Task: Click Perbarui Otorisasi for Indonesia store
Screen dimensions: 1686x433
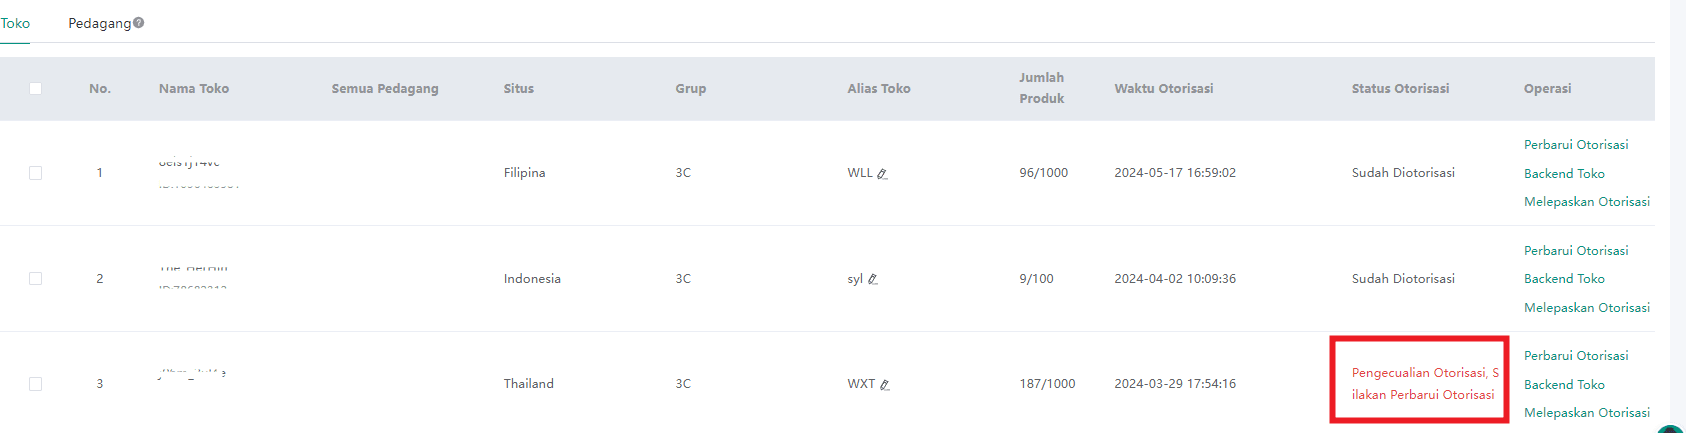Action: tap(1576, 251)
